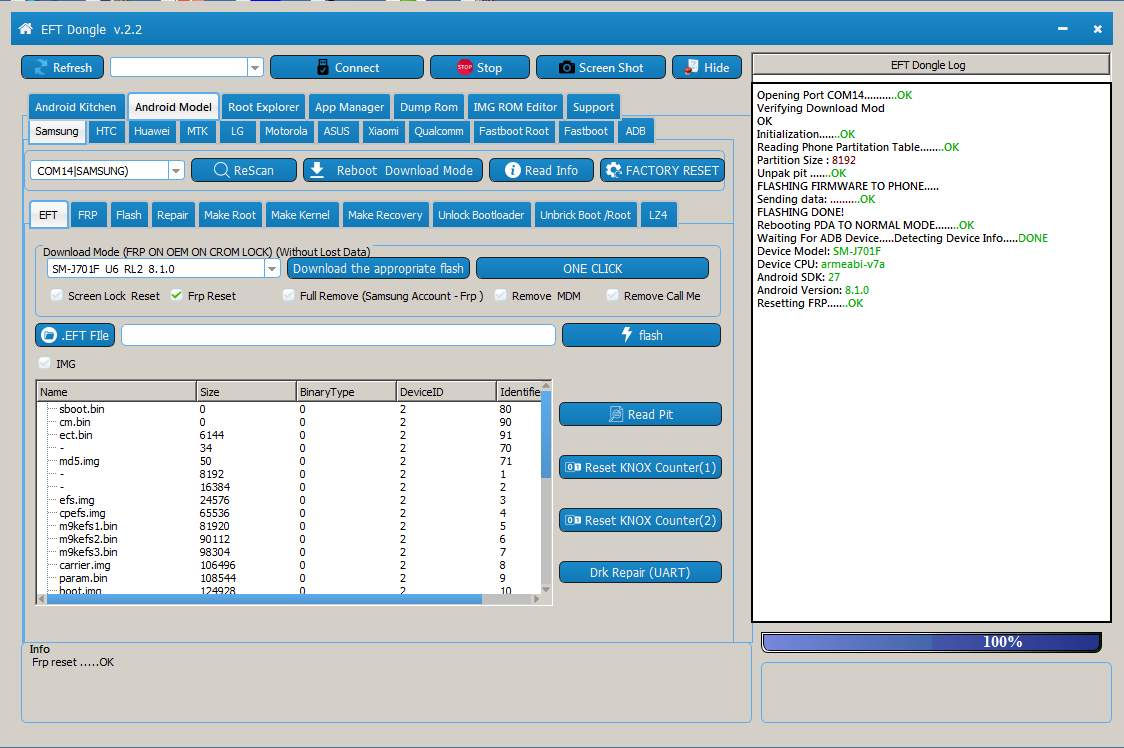1124x748 pixels.
Task: Click the Read Info "i" icon
Action: coord(513,170)
